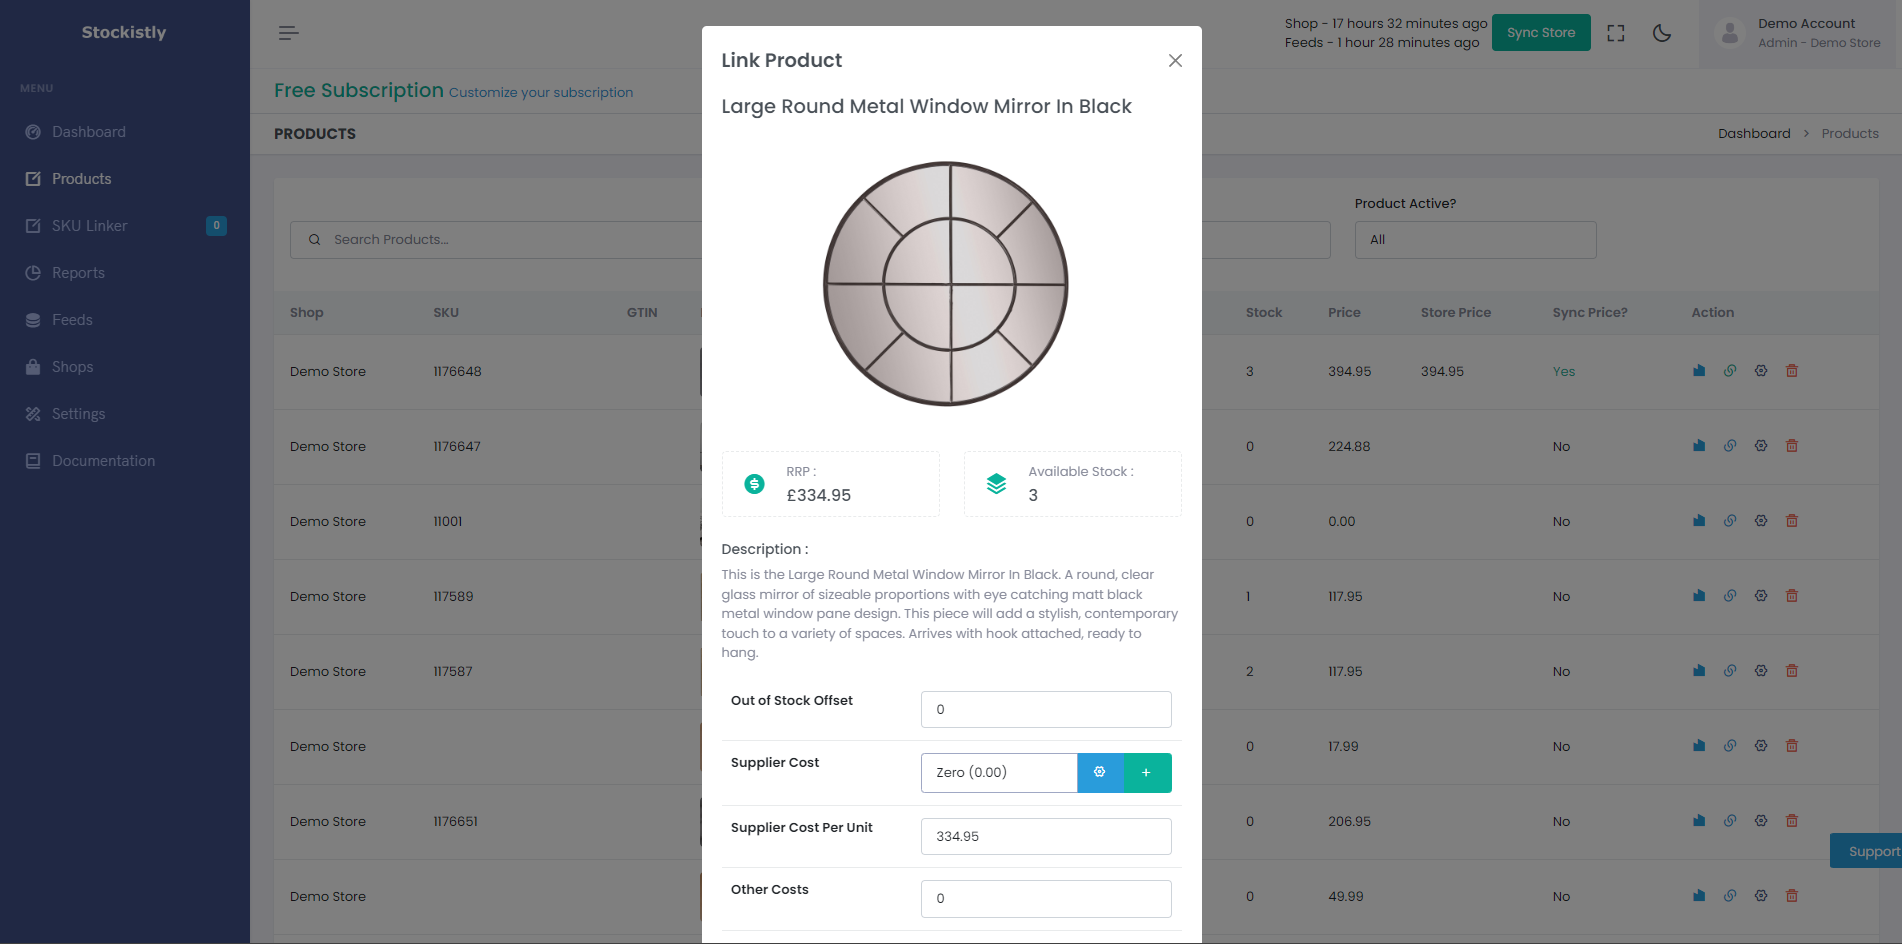This screenshot has width=1902, height=944.
Task: Open settings gear for product 1176647
Action: coord(1761,445)
